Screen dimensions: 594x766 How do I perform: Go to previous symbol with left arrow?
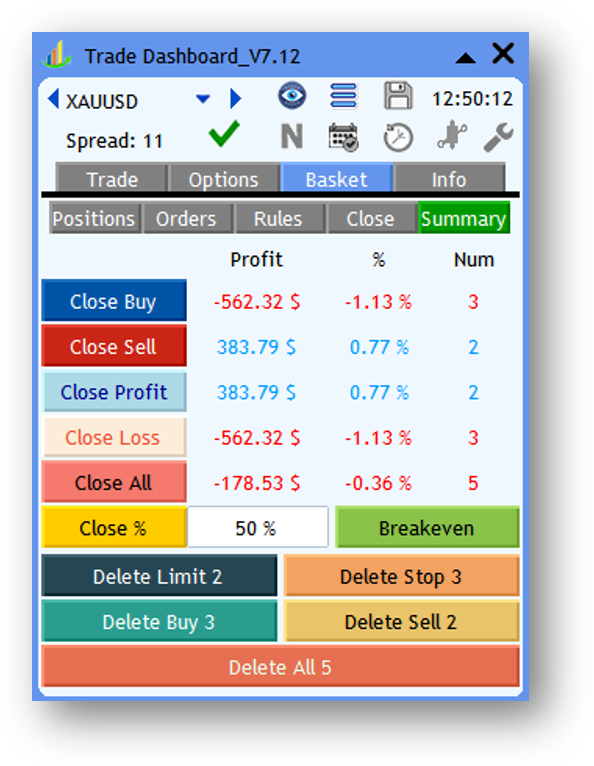[x=53, y=99]
